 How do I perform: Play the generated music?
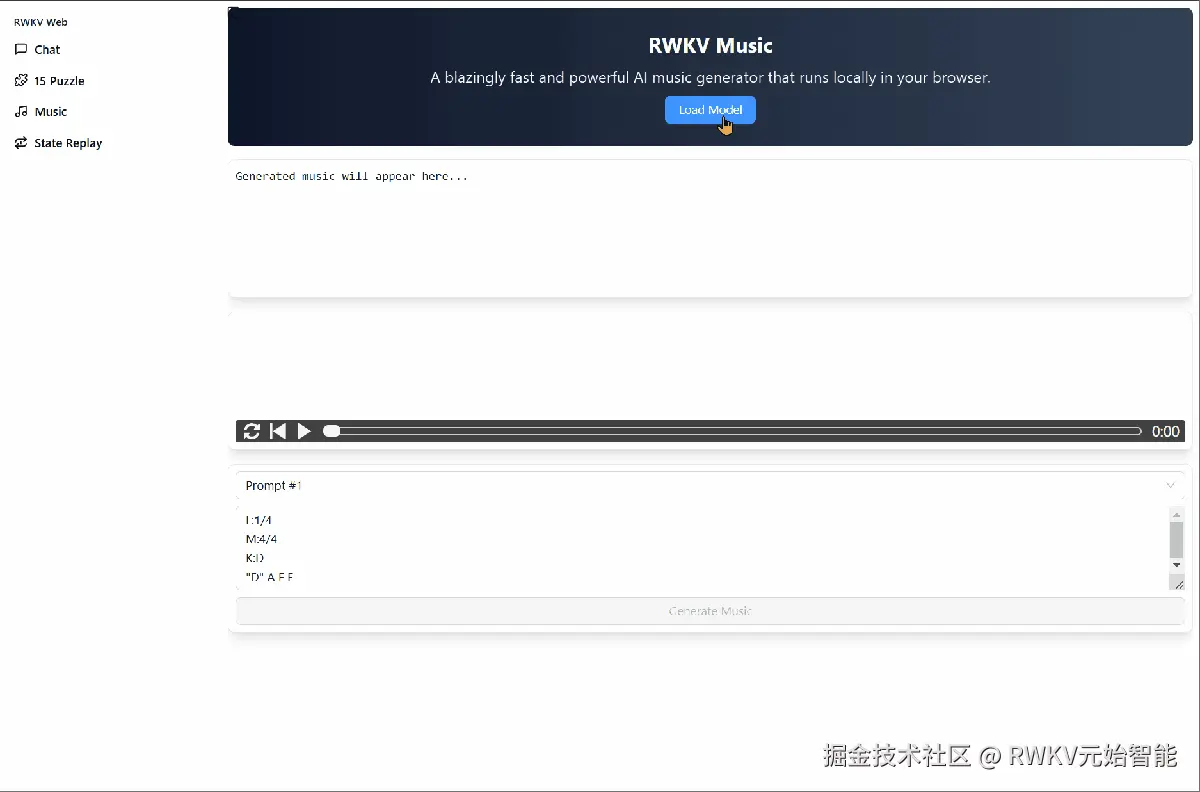tap(304, 431)
